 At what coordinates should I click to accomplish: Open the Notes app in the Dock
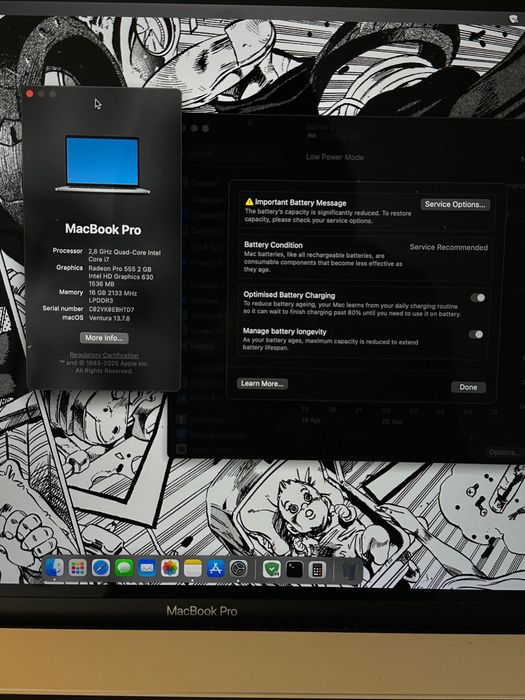(x=193, y=568)
